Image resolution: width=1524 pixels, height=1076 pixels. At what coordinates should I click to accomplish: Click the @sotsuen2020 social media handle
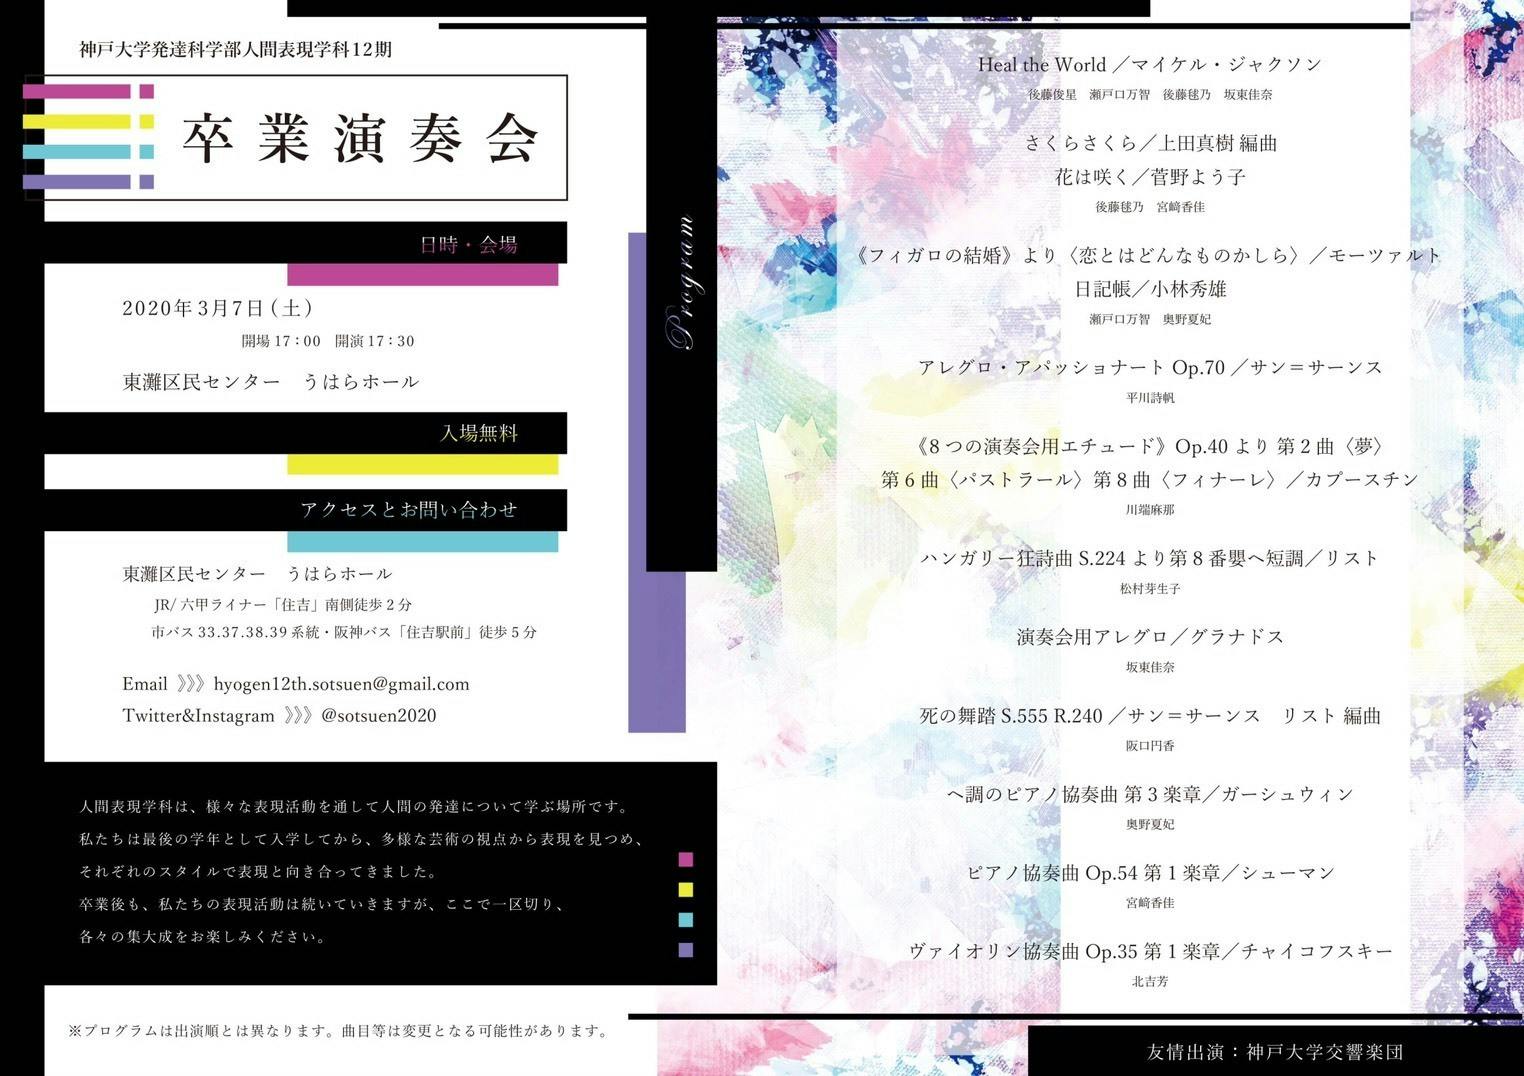click(378, 716)
